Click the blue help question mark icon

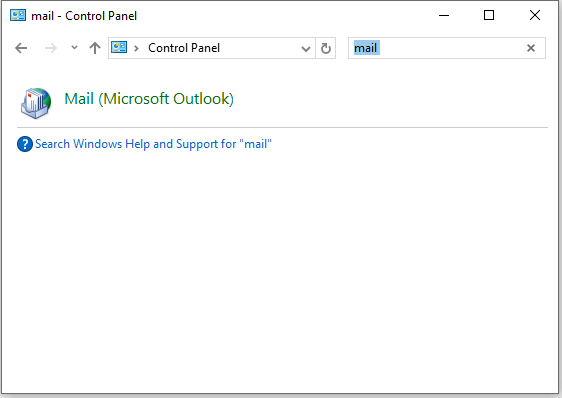point(25,144)
